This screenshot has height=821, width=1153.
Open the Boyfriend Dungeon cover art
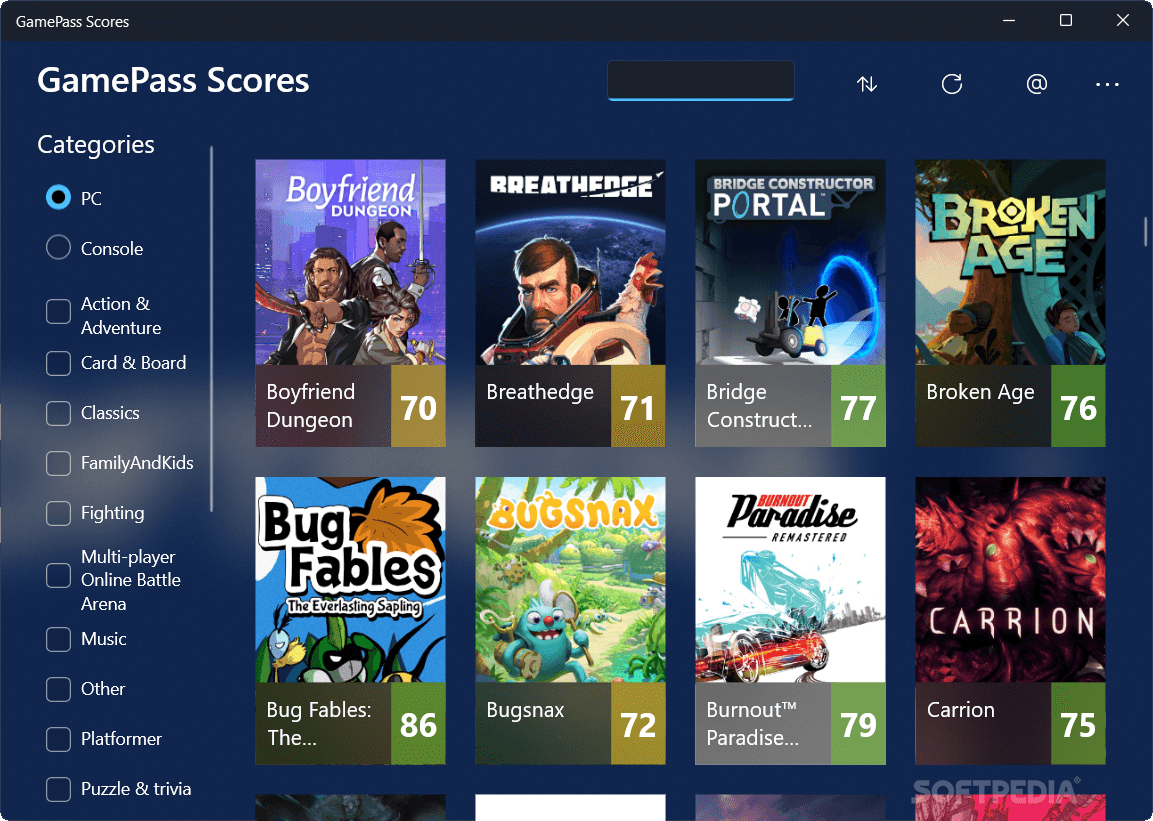coord(350,262)
